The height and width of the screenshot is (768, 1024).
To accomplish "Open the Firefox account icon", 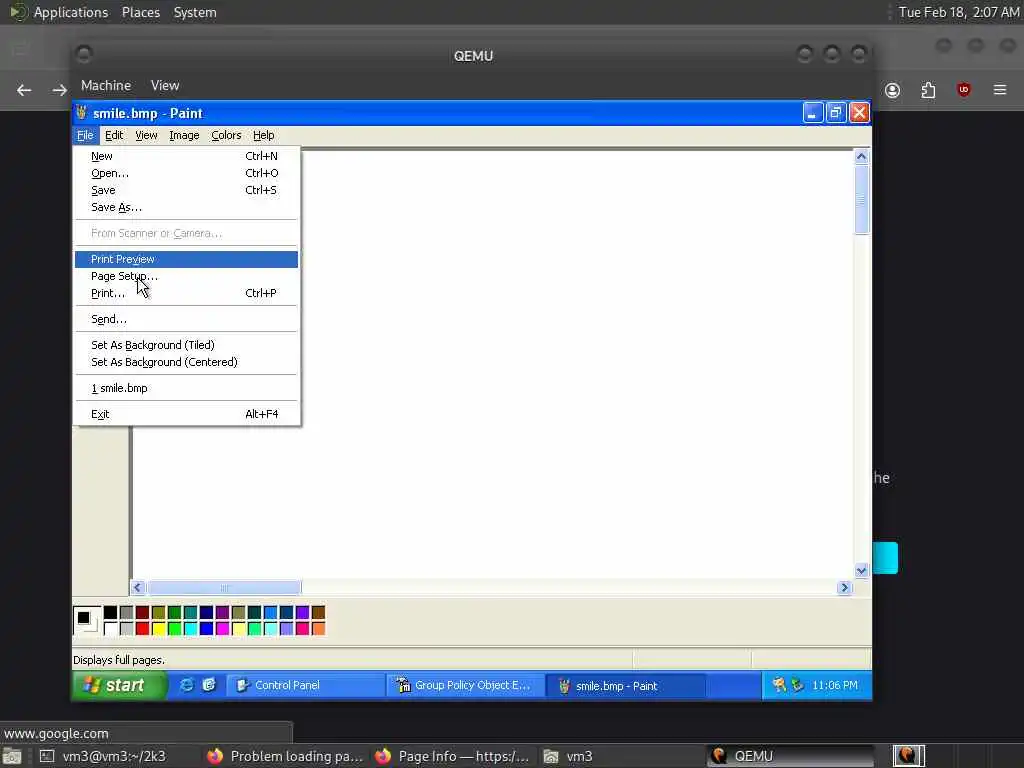I will click(893, 90).
